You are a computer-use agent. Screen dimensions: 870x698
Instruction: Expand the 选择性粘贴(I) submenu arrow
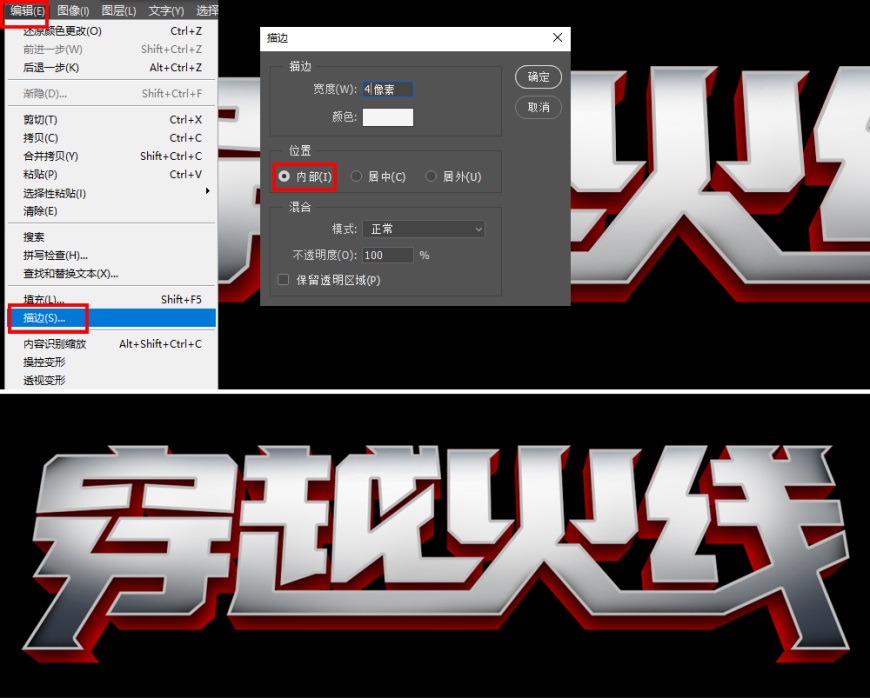tap(208, 191)
